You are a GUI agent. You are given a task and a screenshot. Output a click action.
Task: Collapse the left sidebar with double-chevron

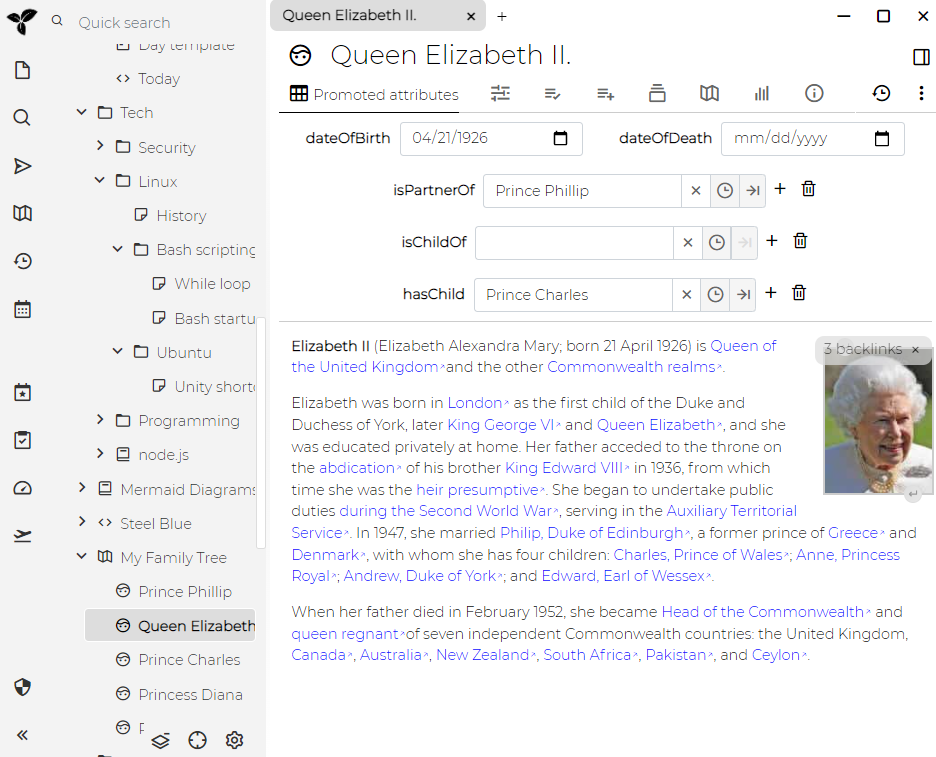pyautogui.click(x=22, y=734)
